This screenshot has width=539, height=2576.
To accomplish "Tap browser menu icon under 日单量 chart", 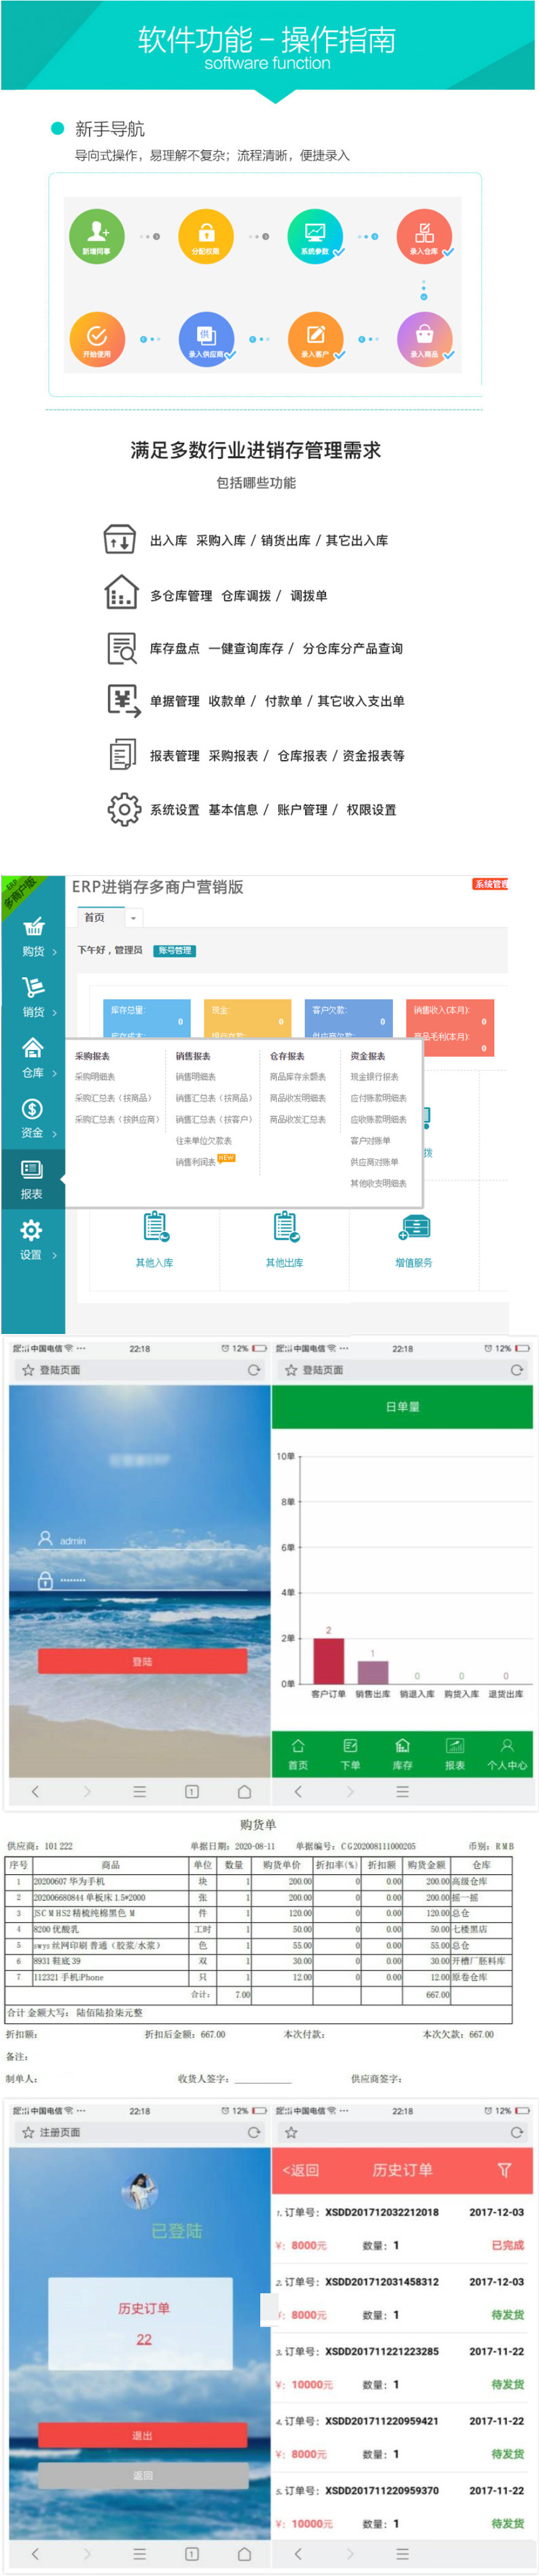I will 402,1792.
